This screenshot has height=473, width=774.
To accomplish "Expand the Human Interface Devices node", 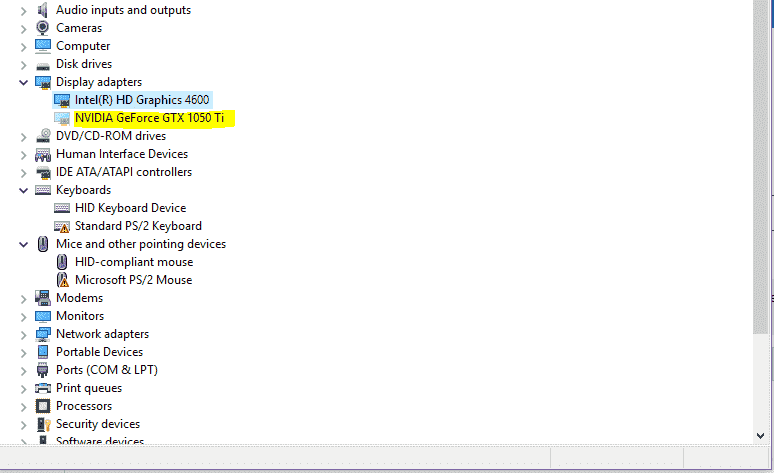I will point(23,156).
